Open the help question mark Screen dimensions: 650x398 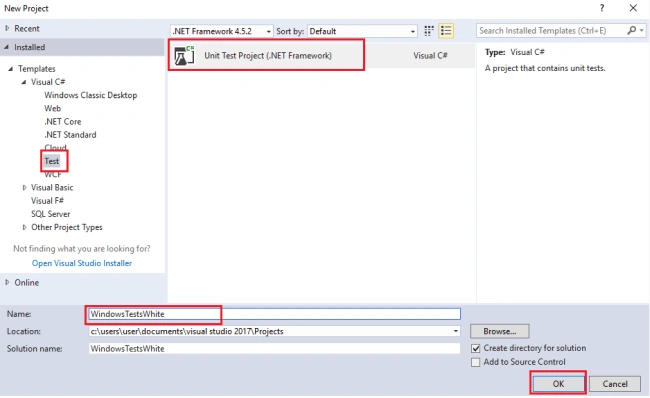click(x=601, y=8)
